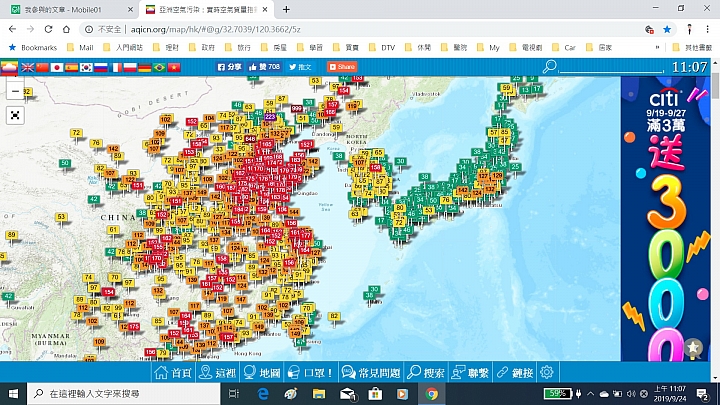Open the Mail bookmark folder

pos(80,47)
